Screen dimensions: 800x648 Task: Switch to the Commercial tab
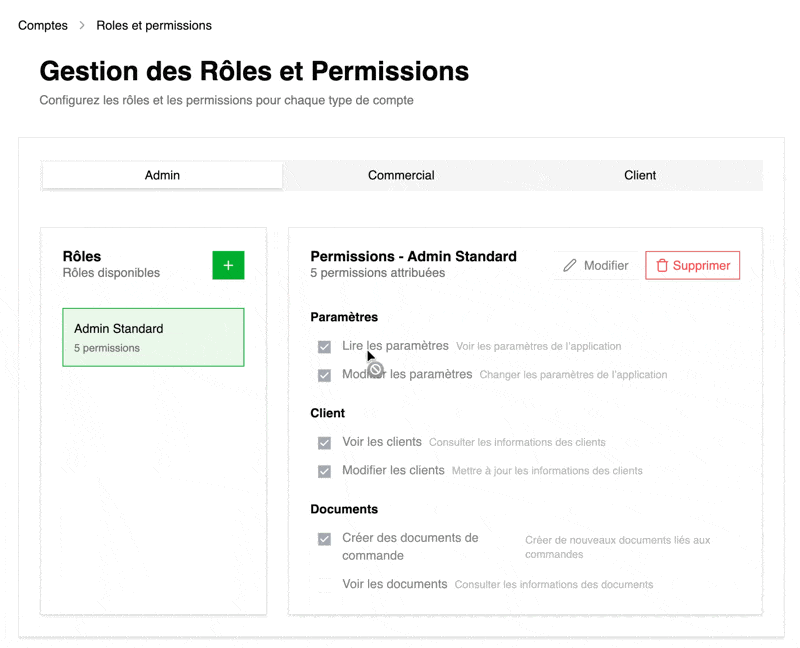click(401, 175)
